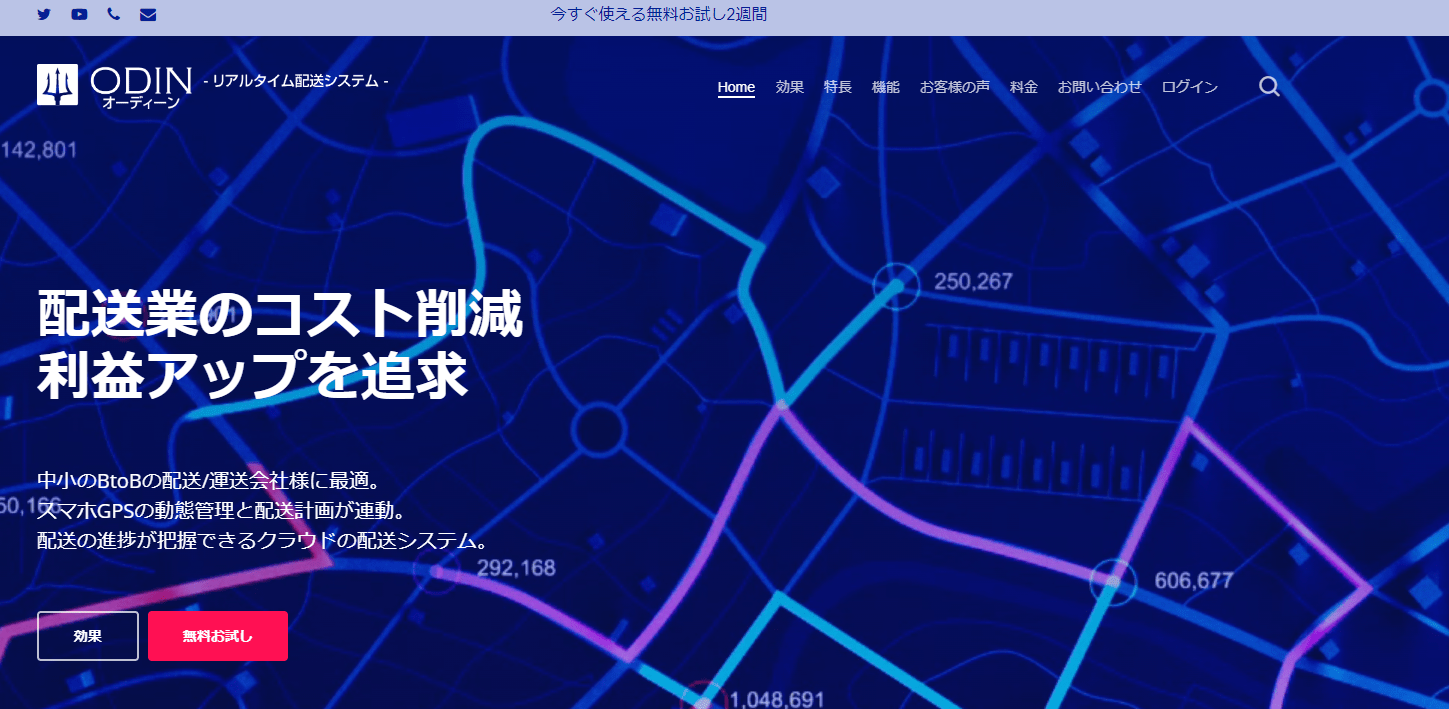
Task: Click the email envelope icon
Action: coord(148,15)
